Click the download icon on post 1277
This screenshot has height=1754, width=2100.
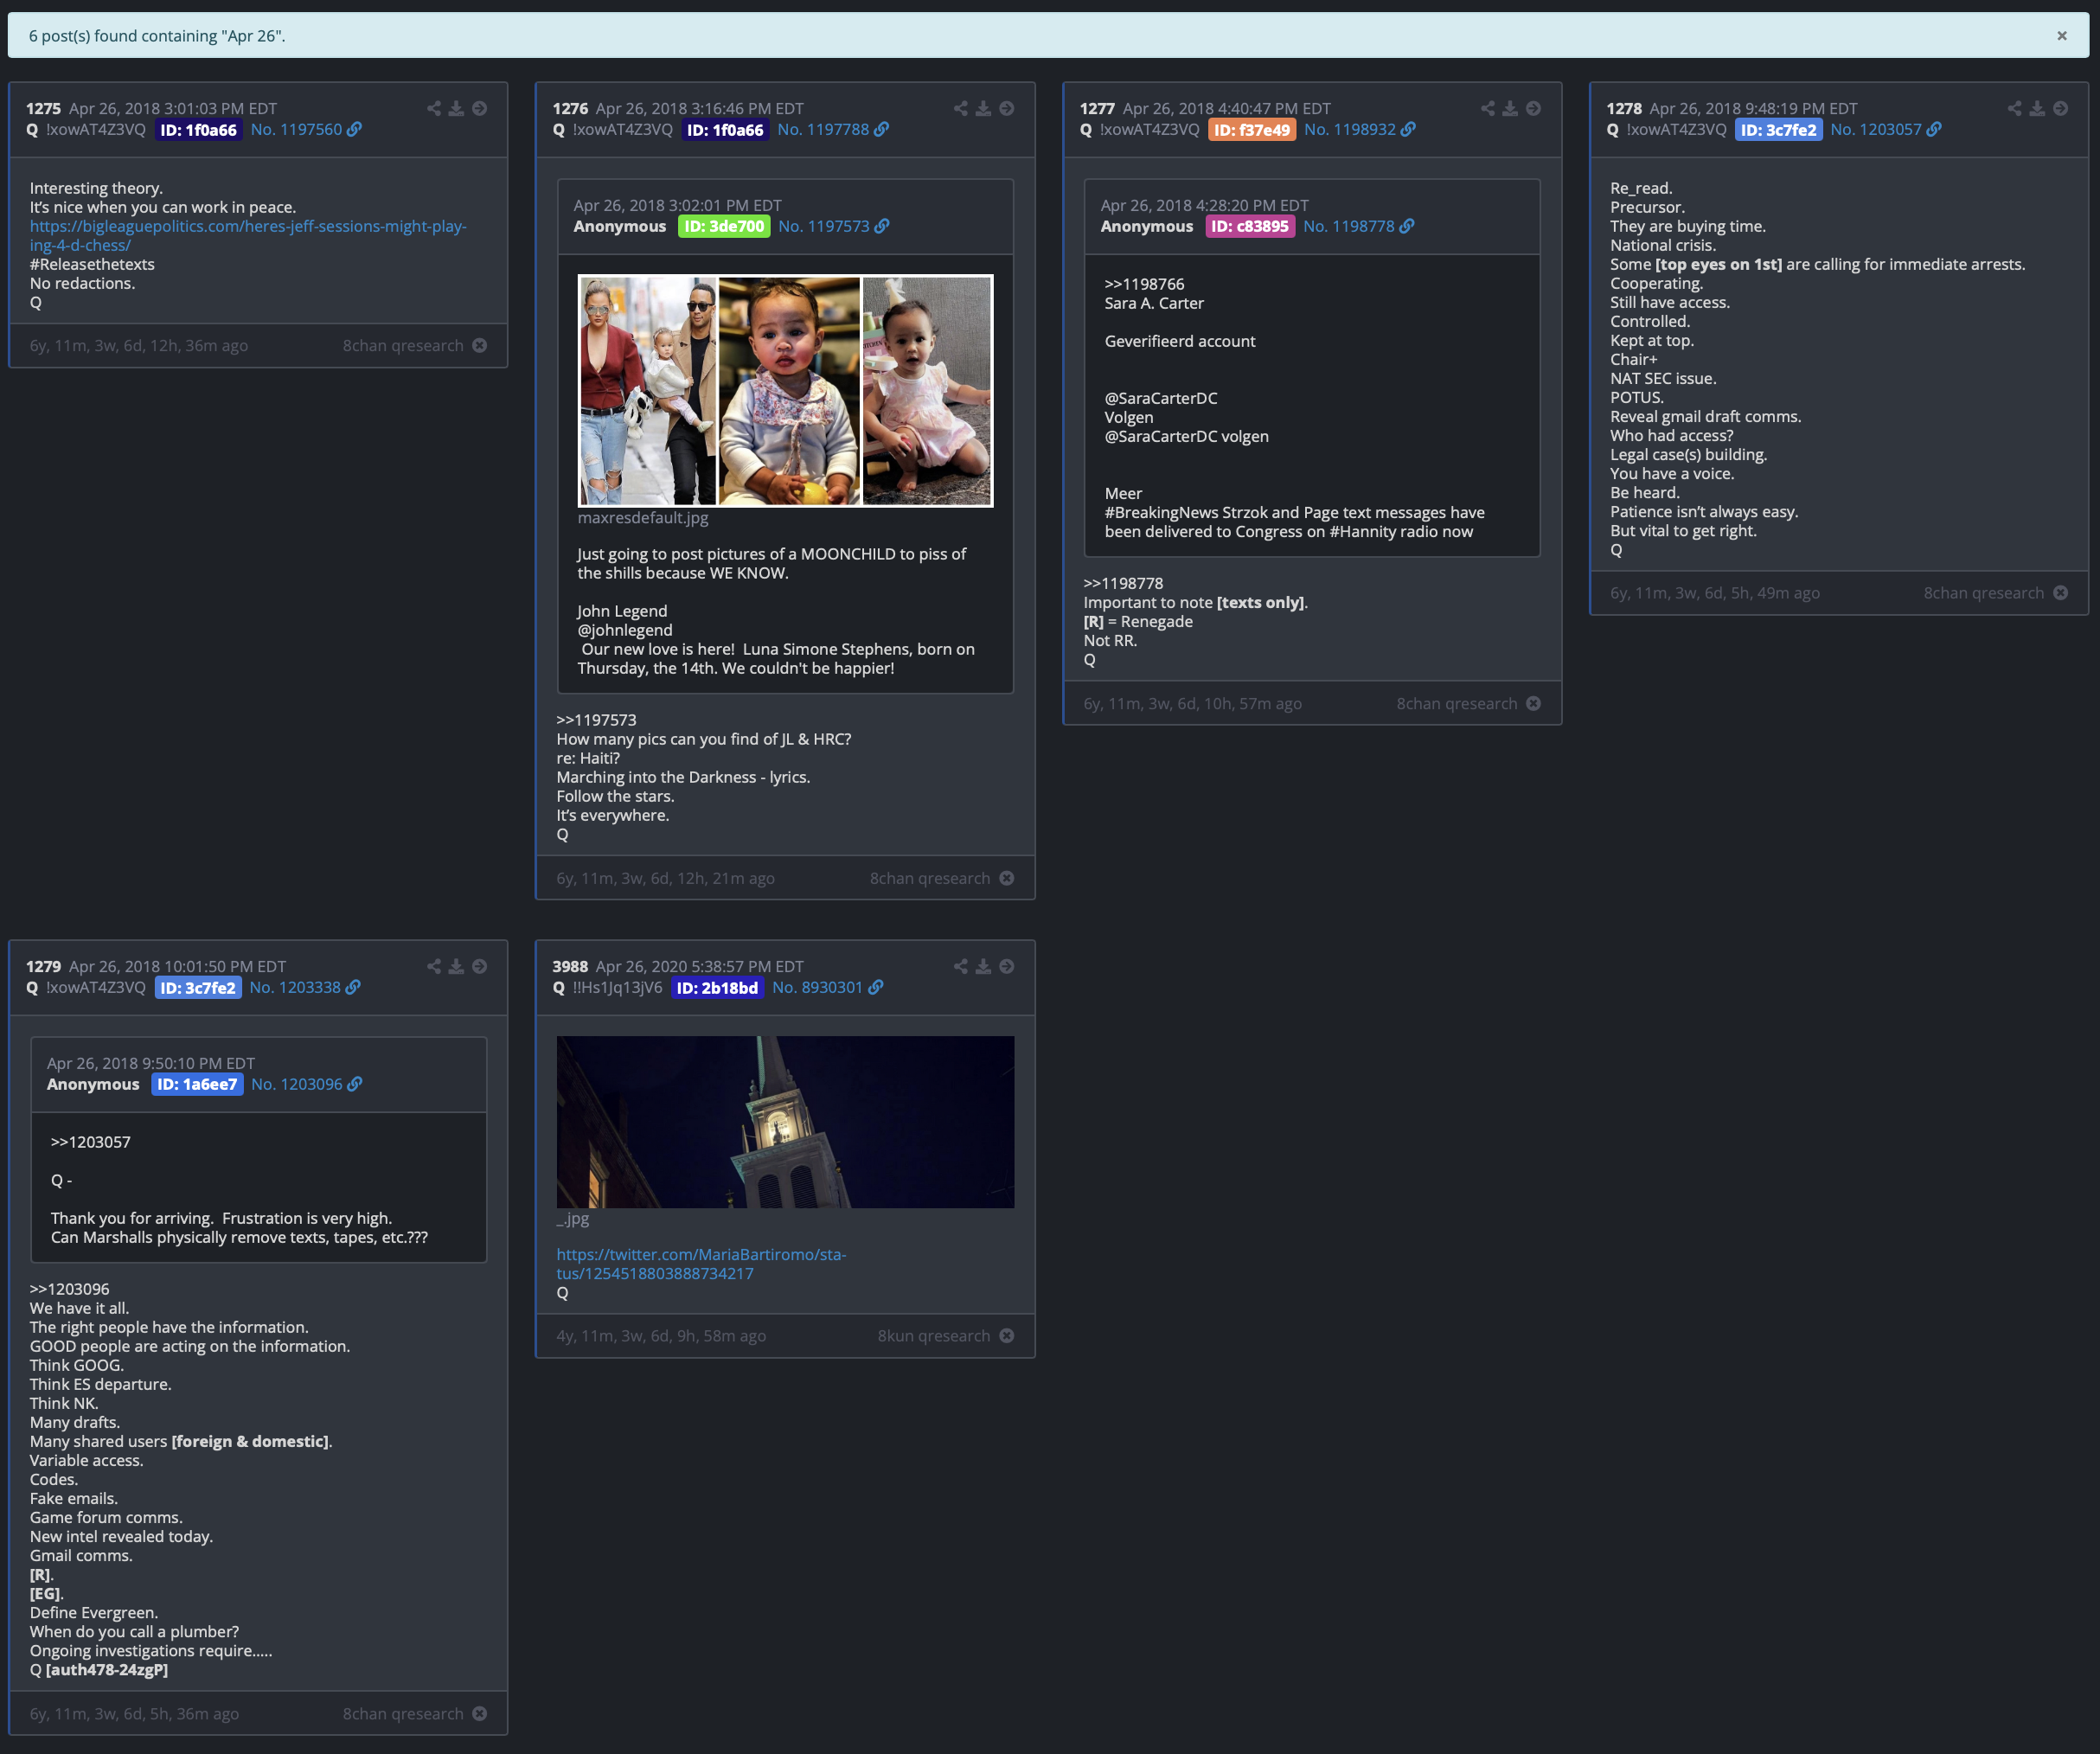[1510, 108]
